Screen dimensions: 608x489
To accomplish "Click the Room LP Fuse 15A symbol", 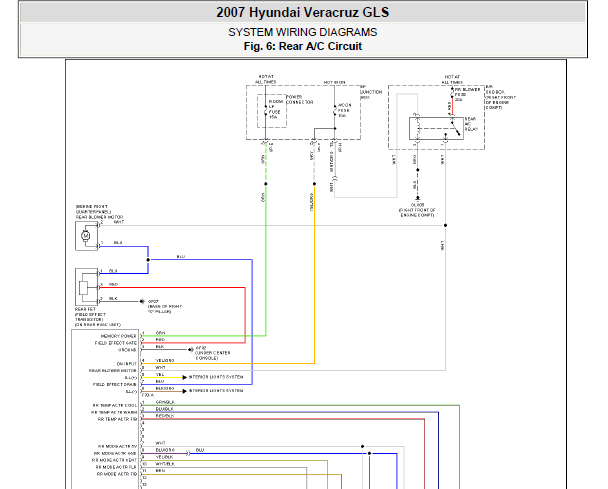I will pyautogui.click(x=266, y=111).
